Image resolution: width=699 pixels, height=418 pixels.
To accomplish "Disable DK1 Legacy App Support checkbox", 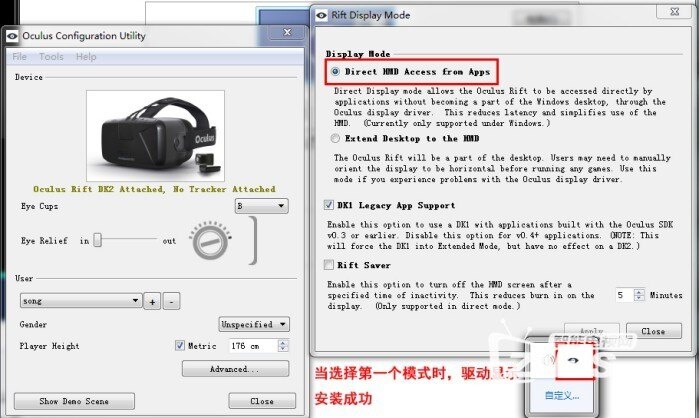I will tap(330, 205).
